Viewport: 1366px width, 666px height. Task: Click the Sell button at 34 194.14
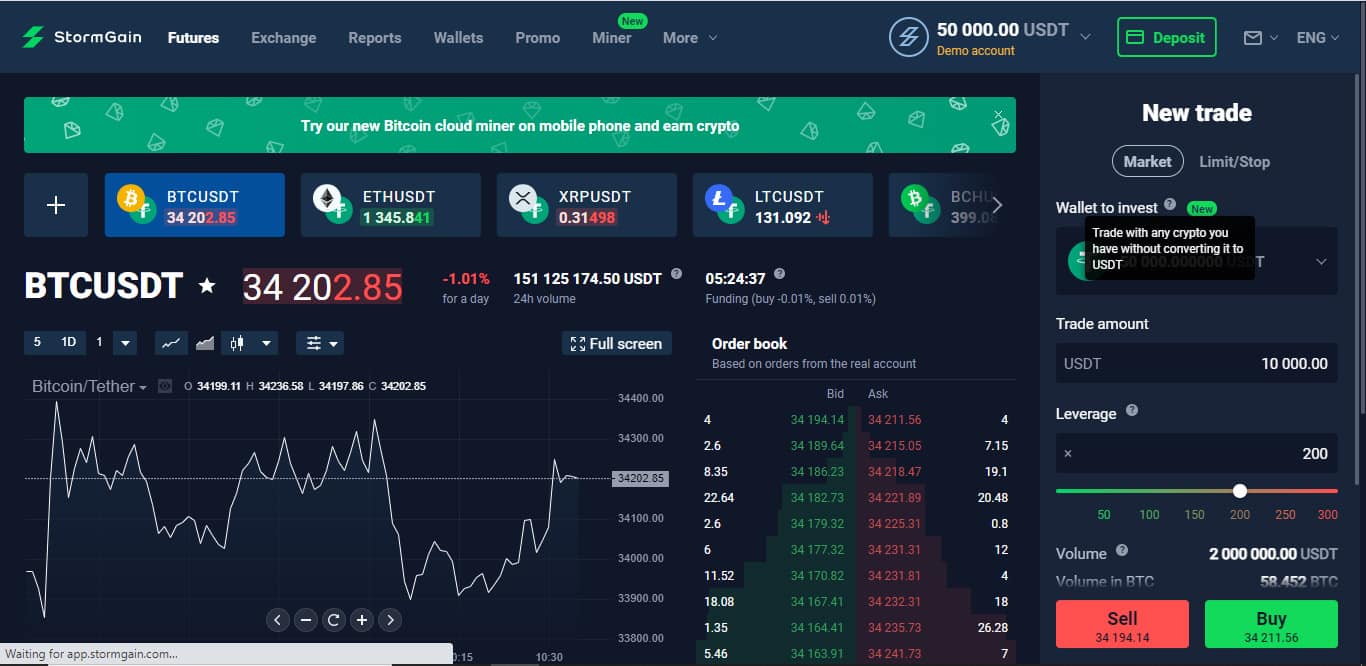point(1122,624)
